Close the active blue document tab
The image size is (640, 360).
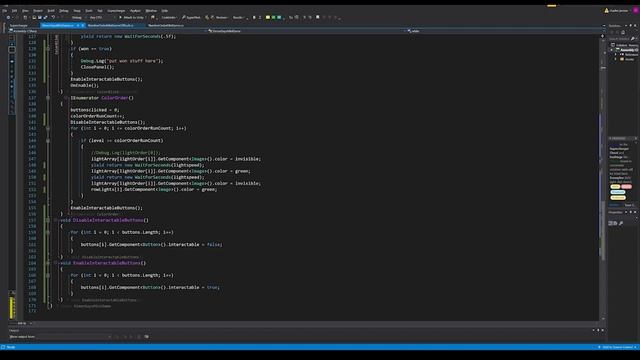point(82,25)
